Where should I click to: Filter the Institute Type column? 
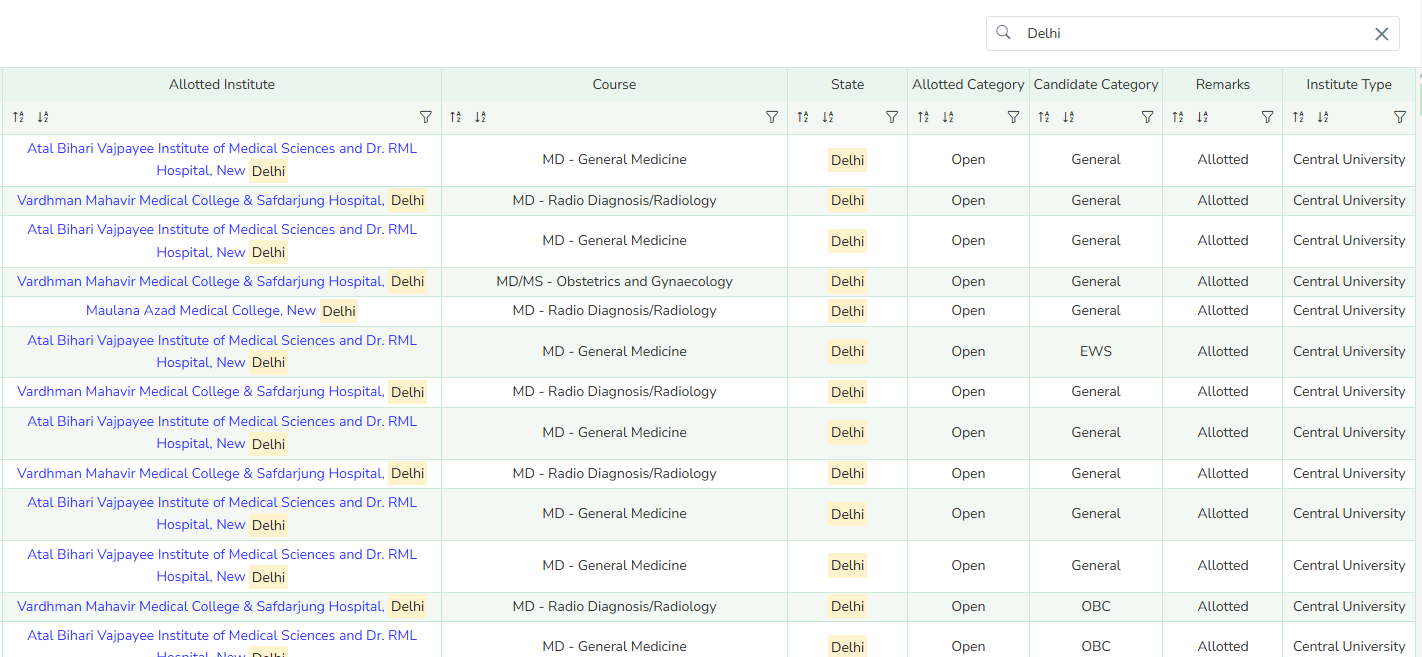[1400, 117]
